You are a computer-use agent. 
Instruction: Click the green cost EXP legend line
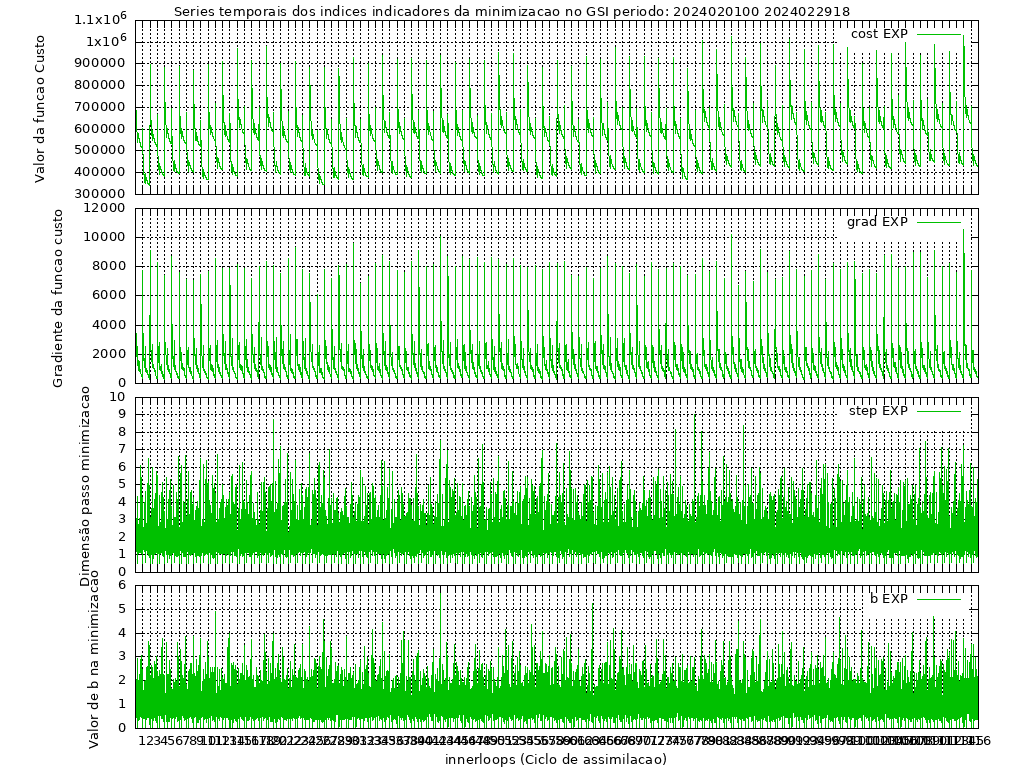point(938,34)
